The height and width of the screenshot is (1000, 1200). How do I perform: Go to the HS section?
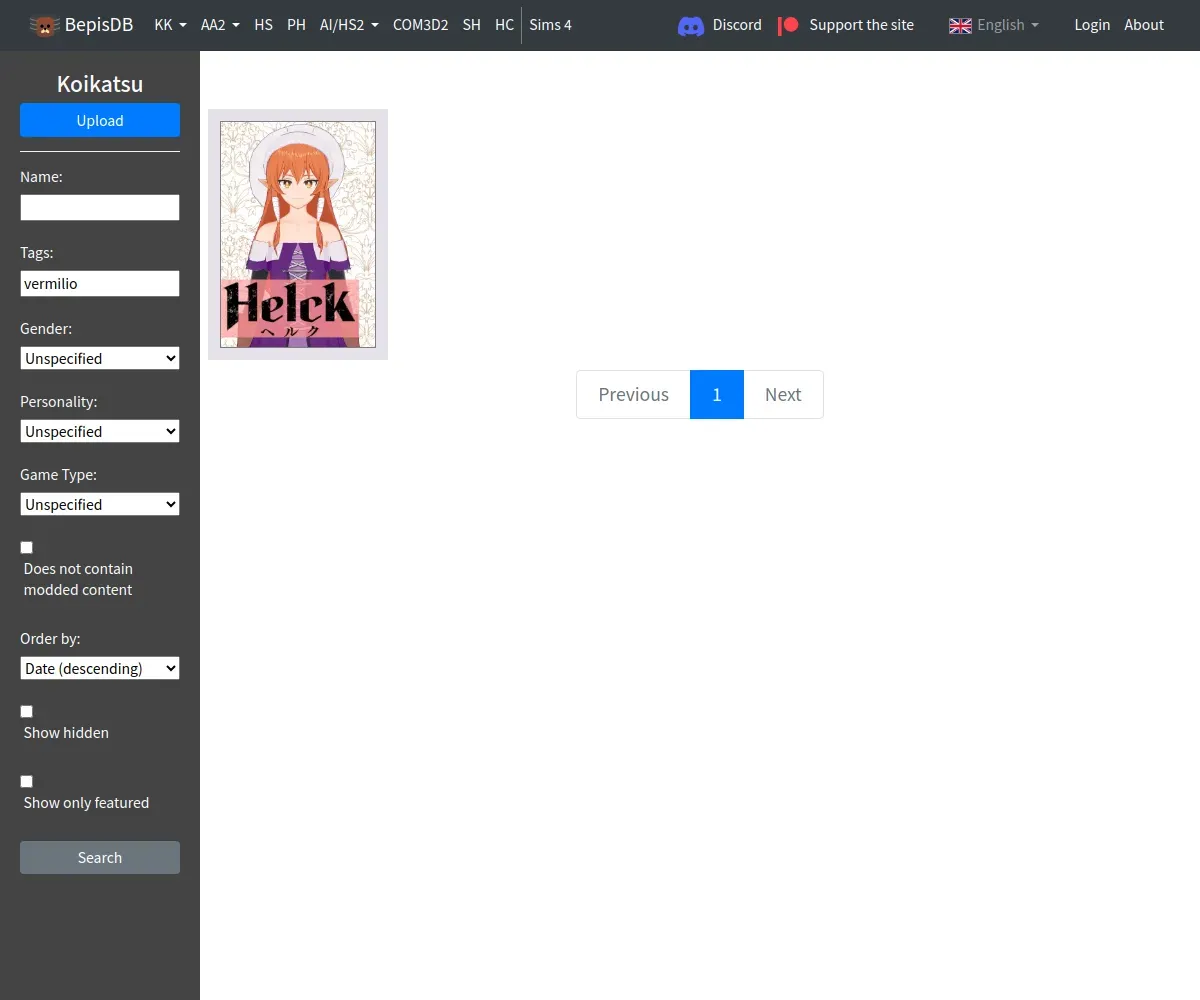[263, 25]
